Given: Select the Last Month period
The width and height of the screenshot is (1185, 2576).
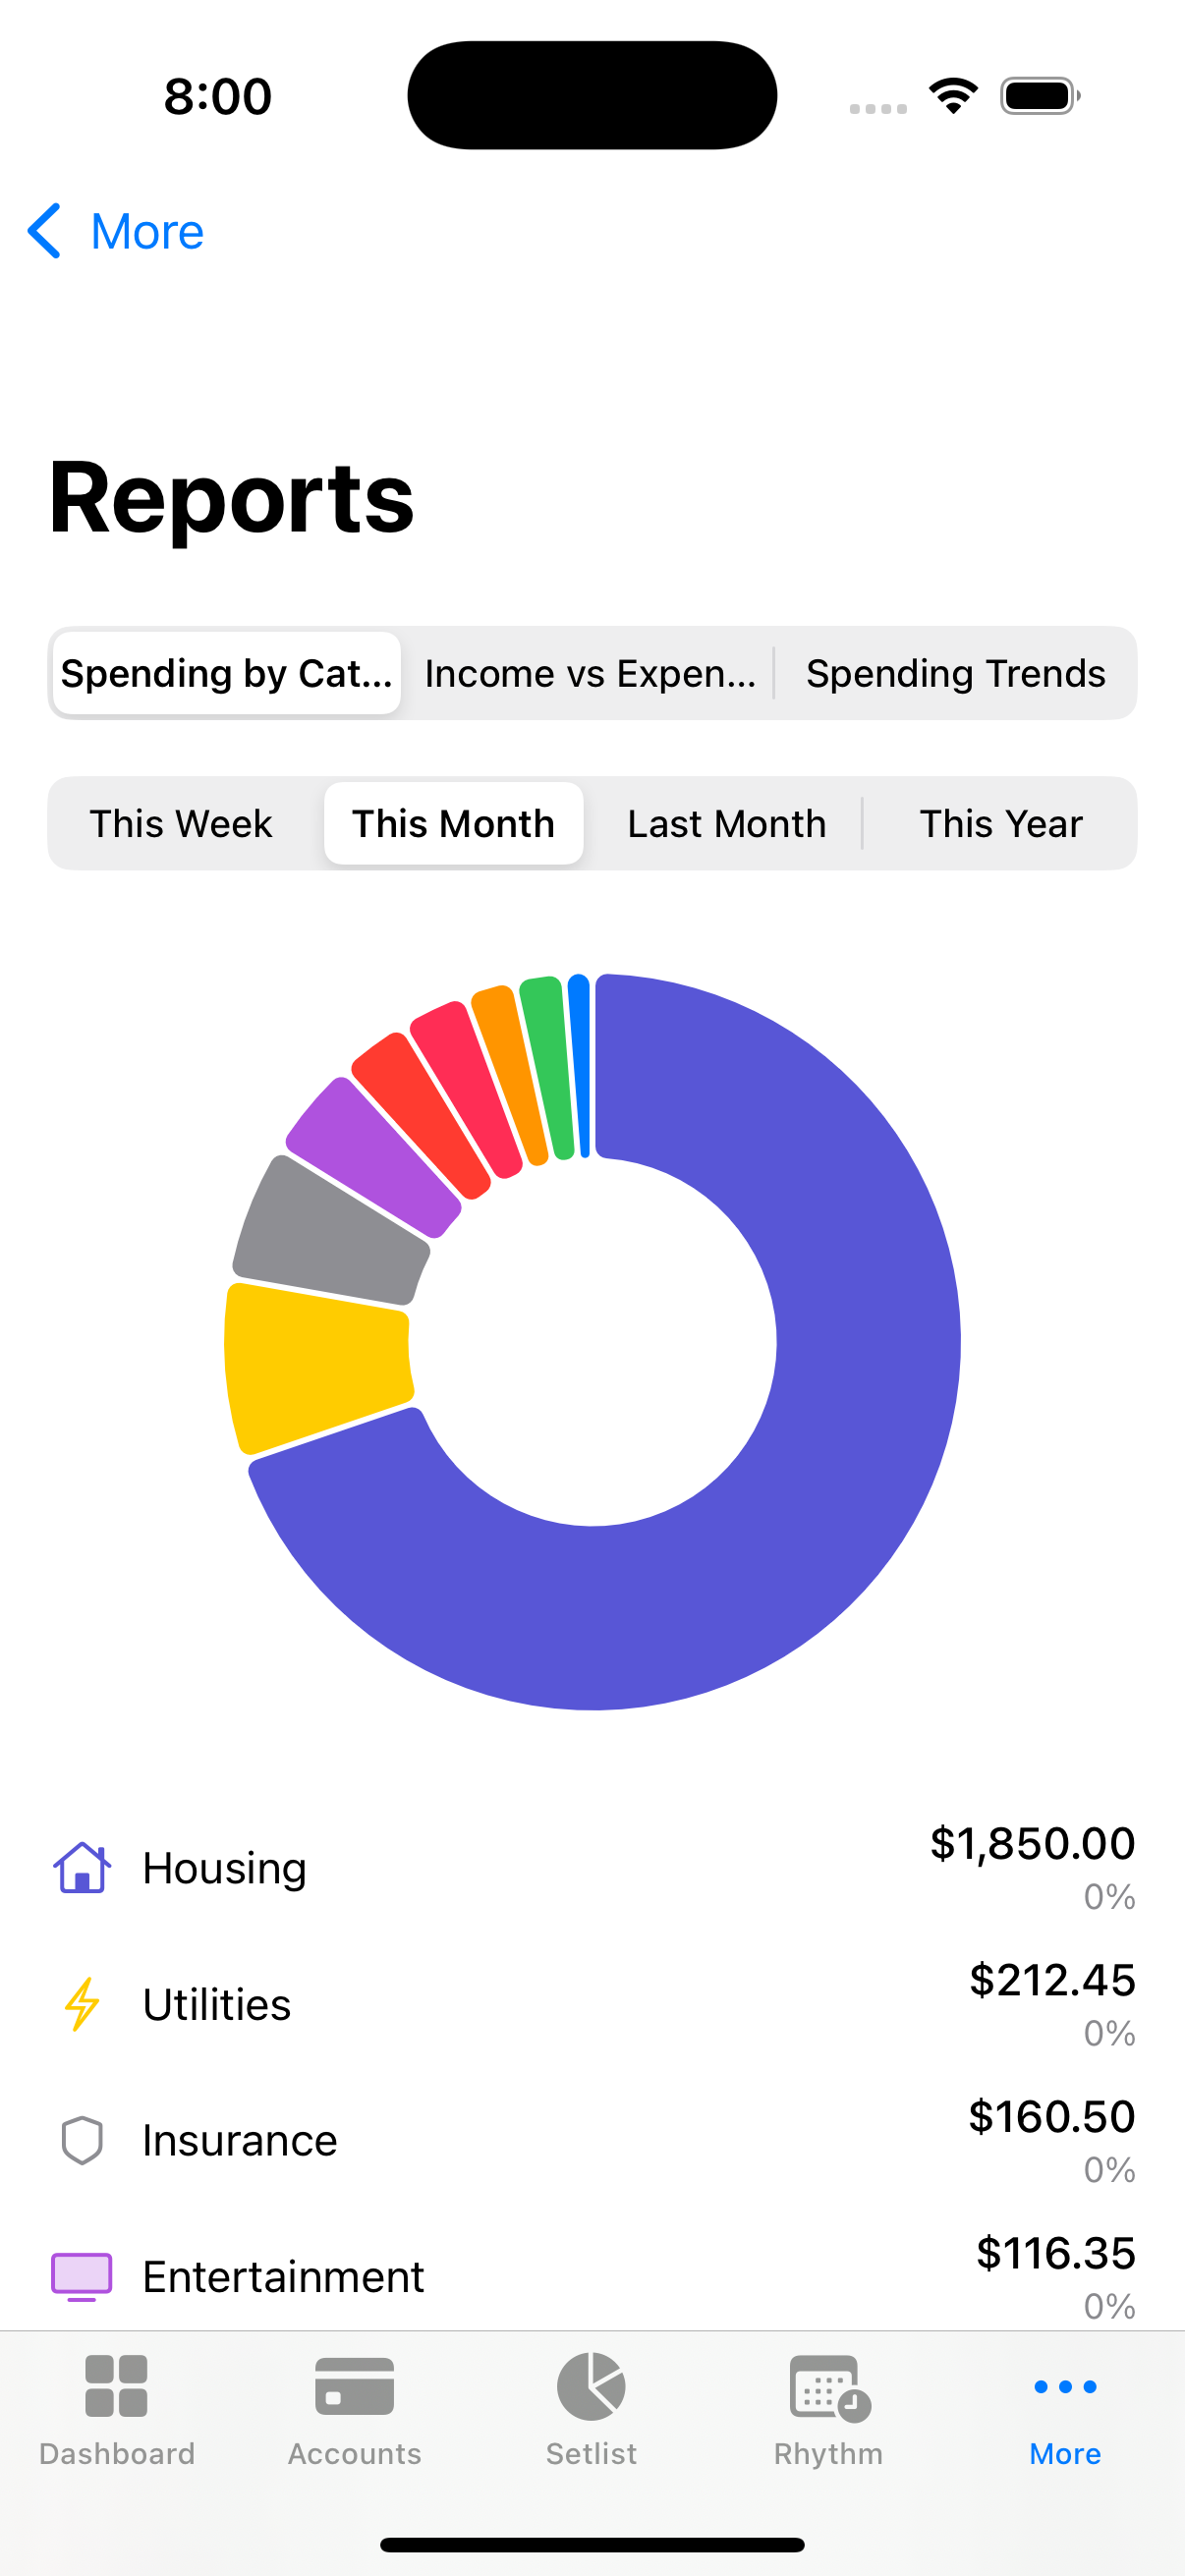Looking at the screenshot, I should point(727,824).
